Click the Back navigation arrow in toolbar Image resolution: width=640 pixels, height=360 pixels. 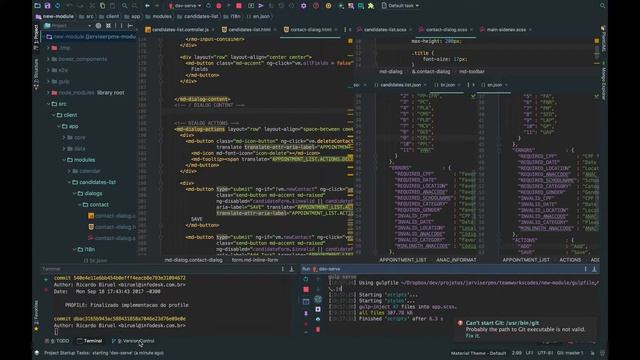click(147, 6)
